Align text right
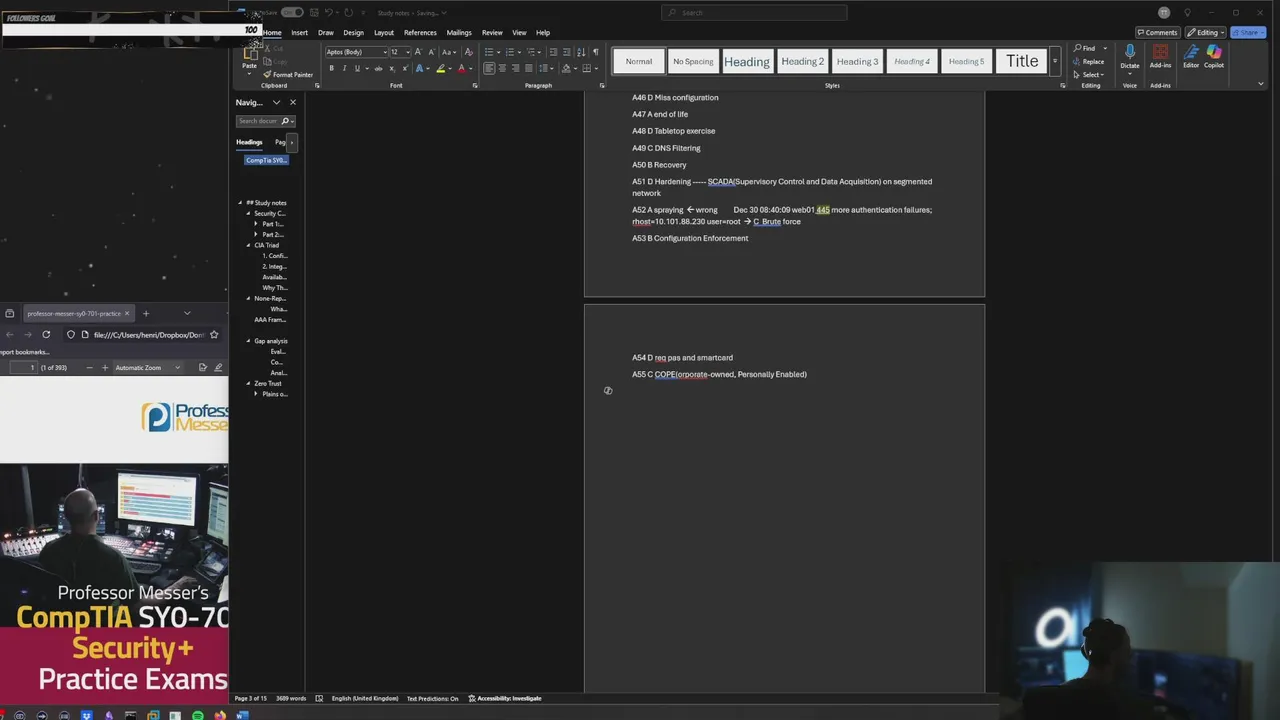Image resolution: width=1280 pixels, height=720 pixels. (x=515, y=68)
